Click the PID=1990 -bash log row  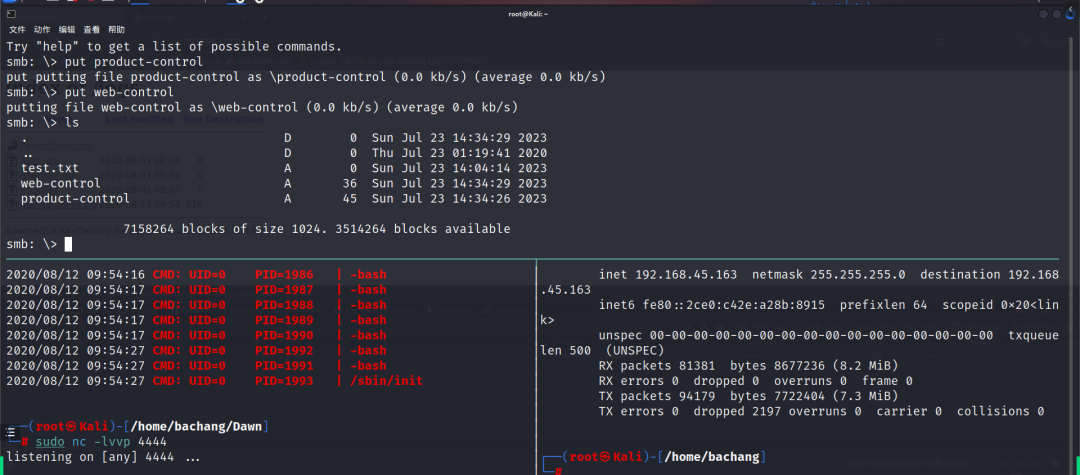[196, 335]
